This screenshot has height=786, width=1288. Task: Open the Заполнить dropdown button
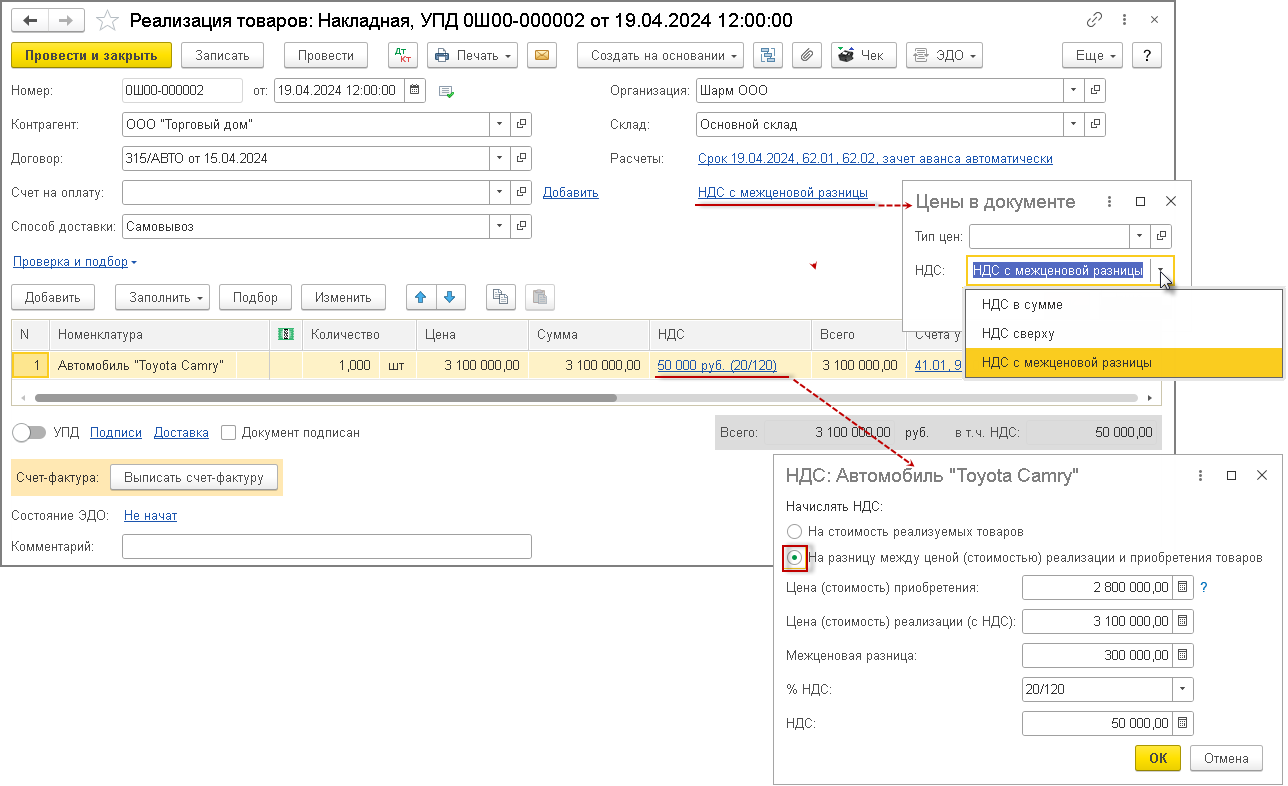point(163,297)
